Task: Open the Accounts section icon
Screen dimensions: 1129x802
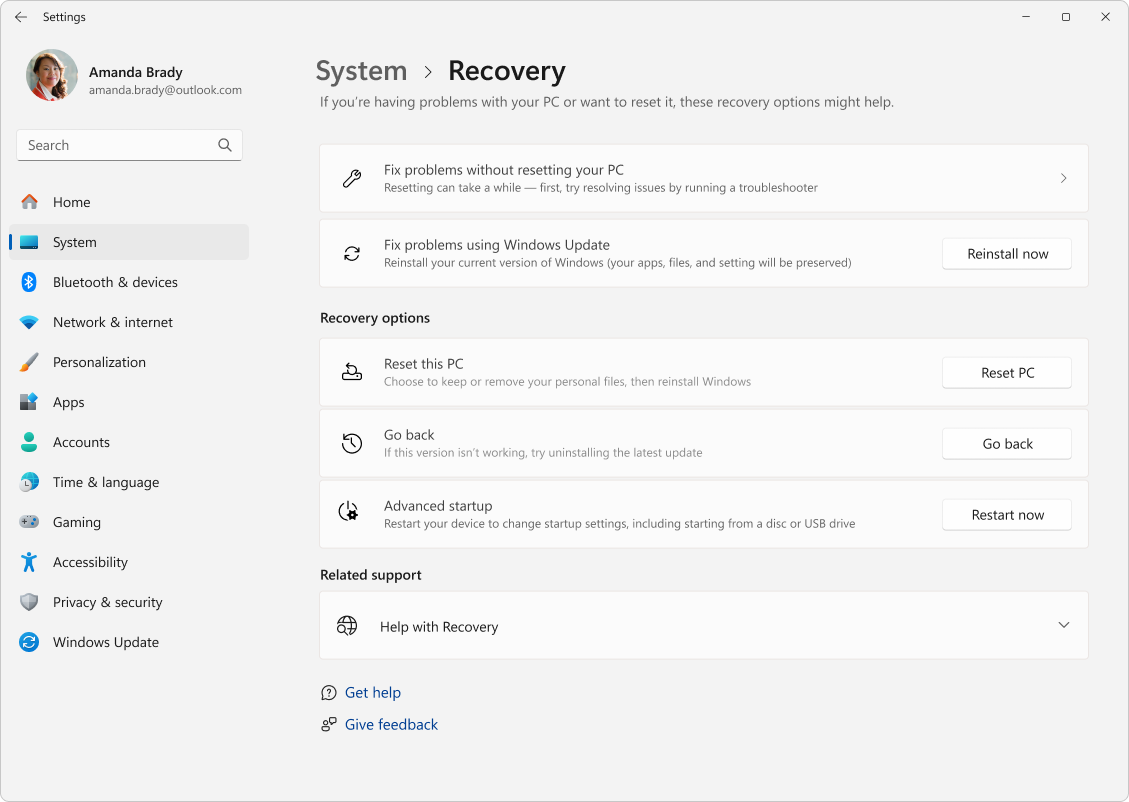Action: pyautogui.click(x=28, y=442)
